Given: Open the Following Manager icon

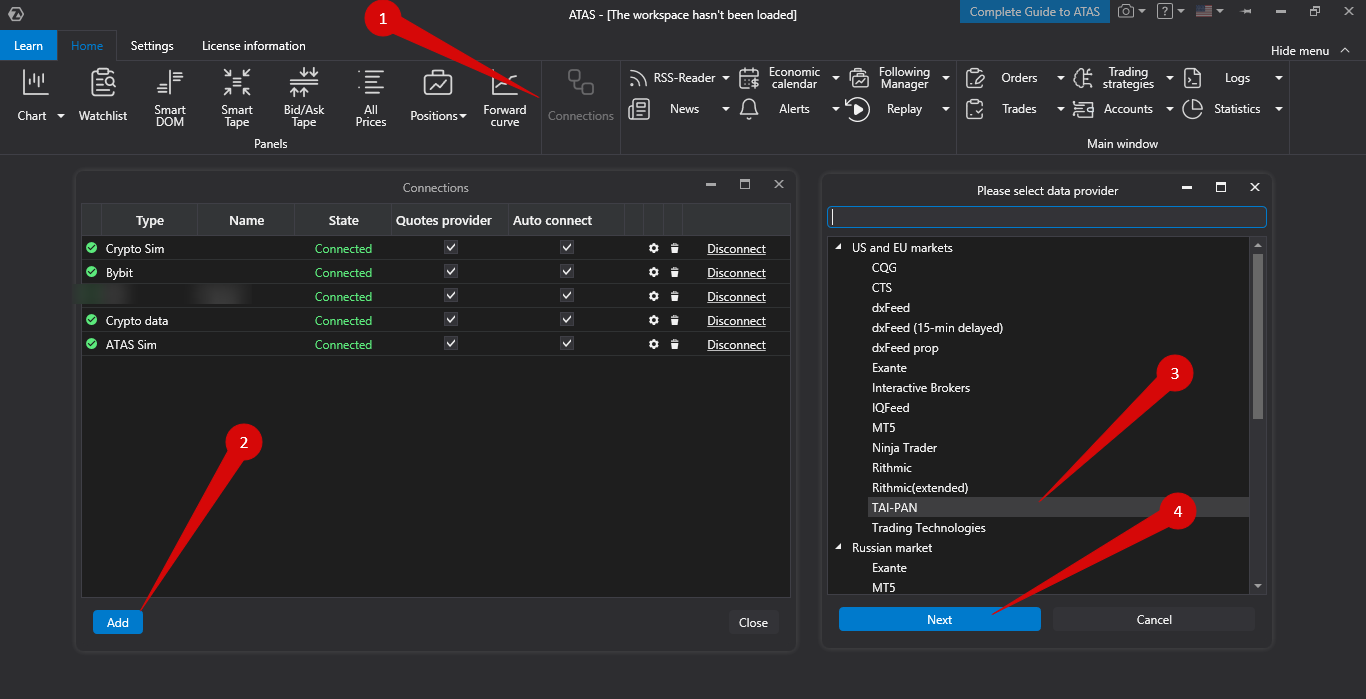Looking at the screenshot, I should pyautogui.click(x=859, y=78).
